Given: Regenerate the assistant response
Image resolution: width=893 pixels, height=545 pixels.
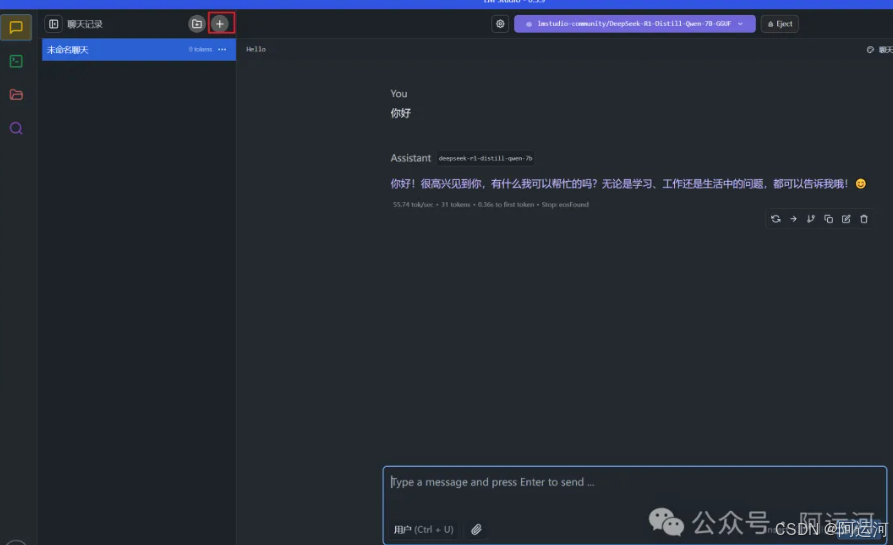Looking at the screenshot, I should 776,219.
